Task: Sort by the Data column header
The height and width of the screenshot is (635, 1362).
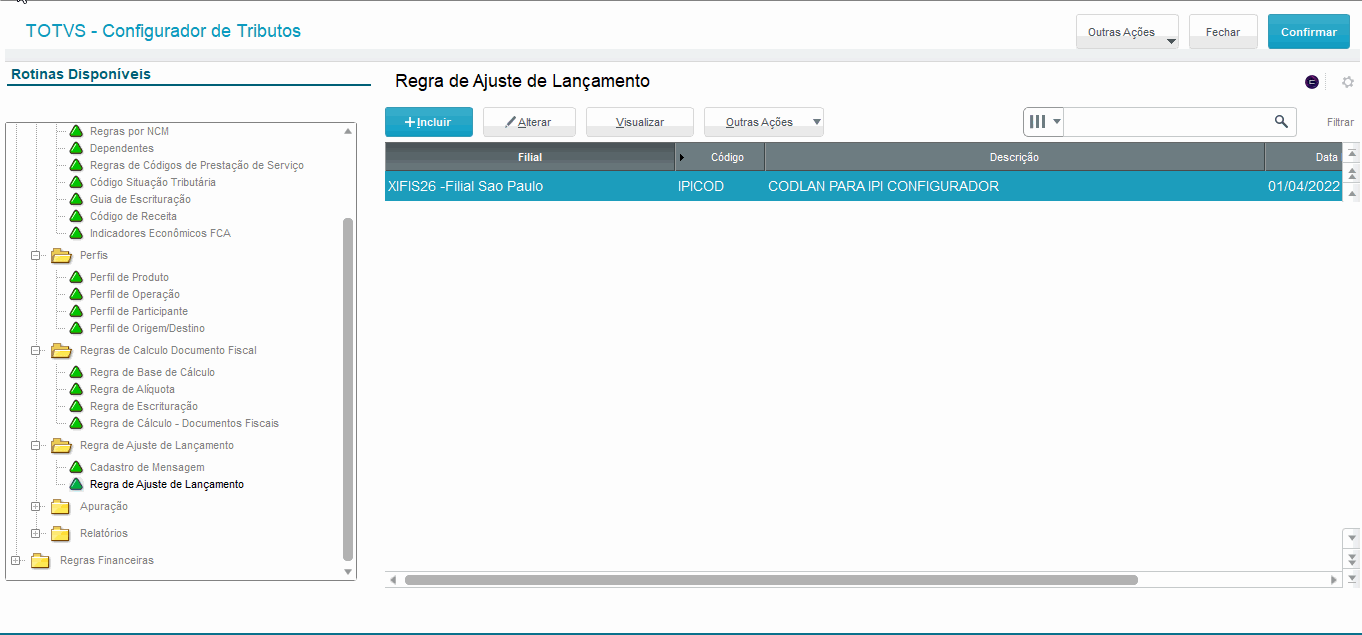Action: [x=1303, y=157]
